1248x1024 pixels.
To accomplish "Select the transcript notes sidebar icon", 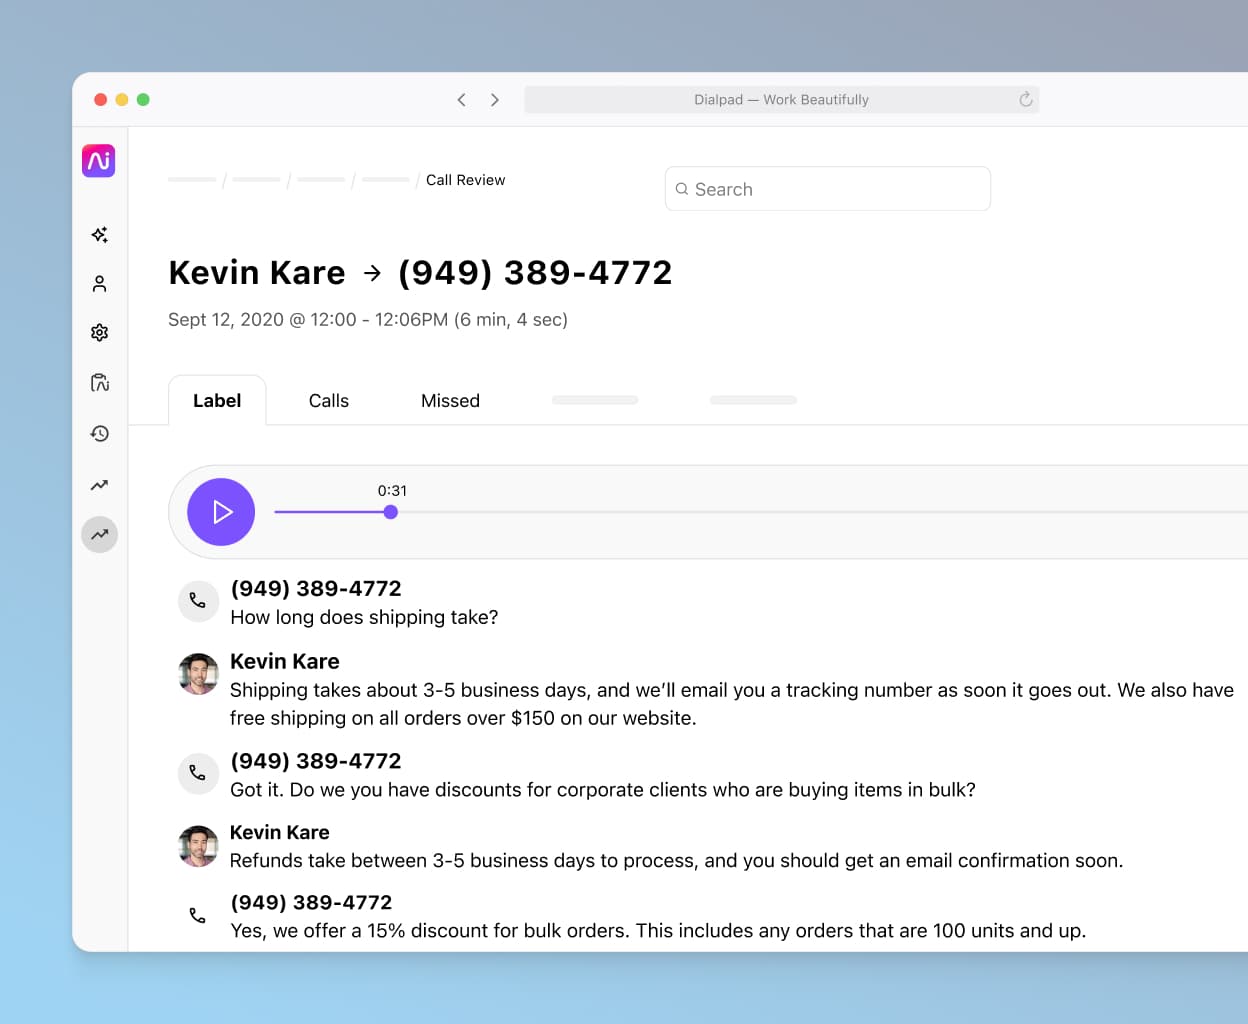I will click(x=98, y=382).
